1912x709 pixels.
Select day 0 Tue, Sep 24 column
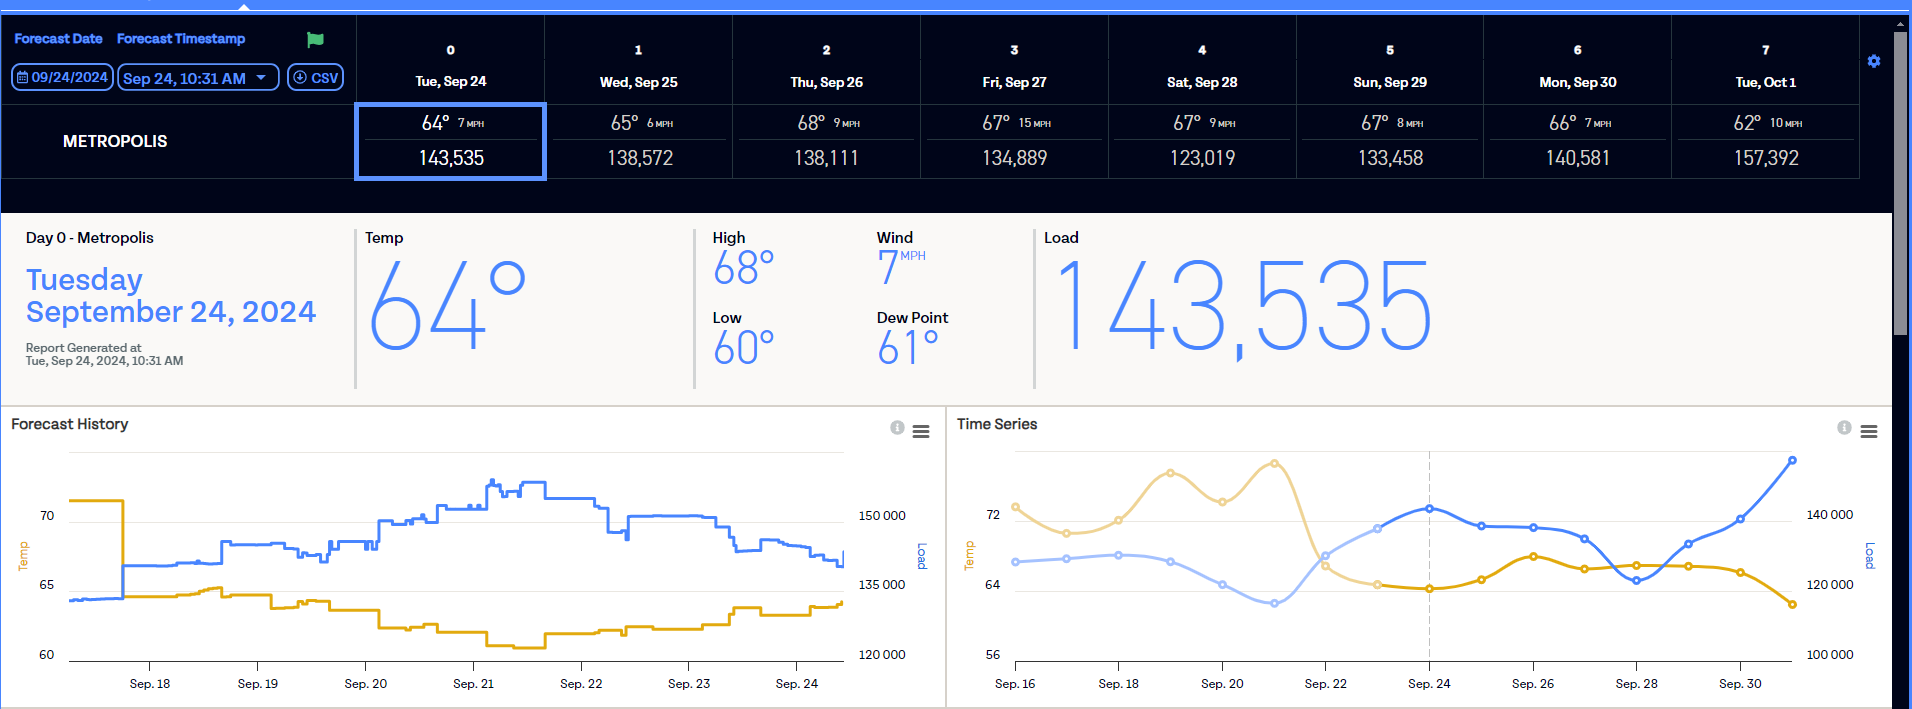click(x=451, y=61)
